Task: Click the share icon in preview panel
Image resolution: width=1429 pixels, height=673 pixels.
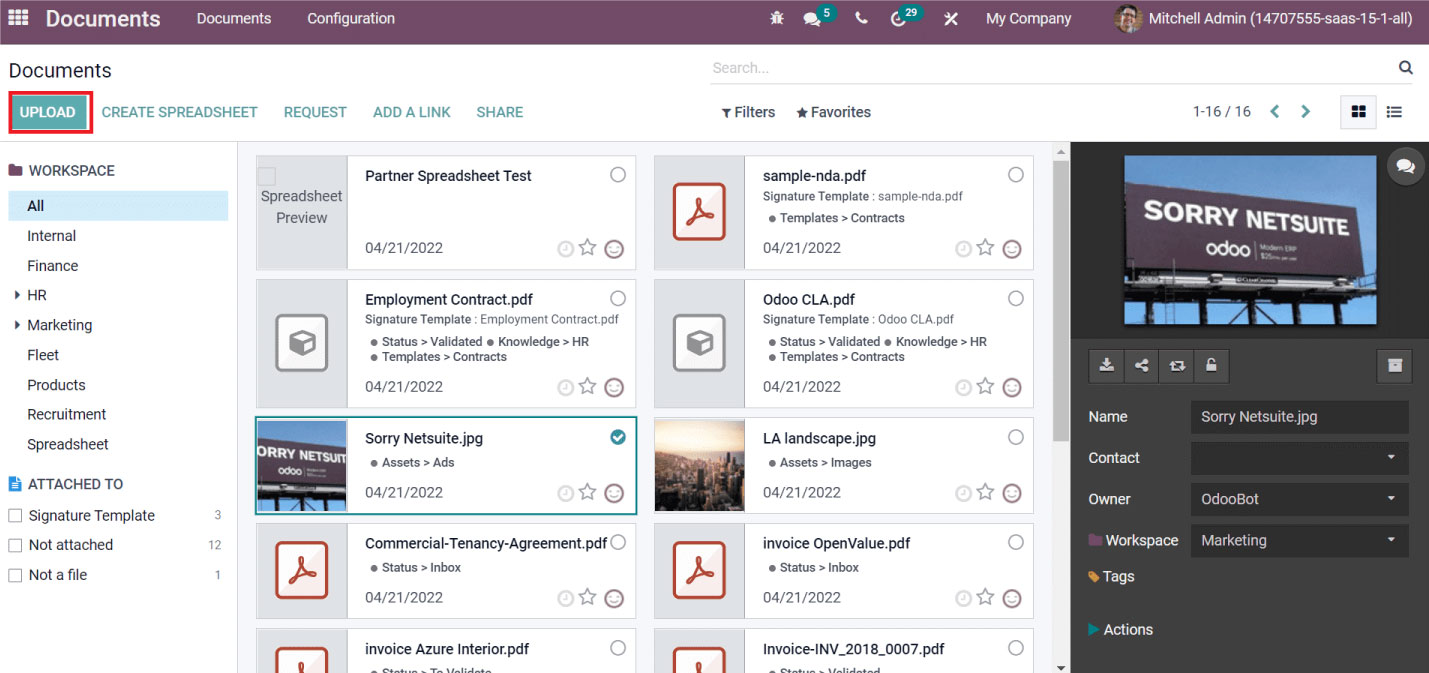Action: coord(1142,366)
